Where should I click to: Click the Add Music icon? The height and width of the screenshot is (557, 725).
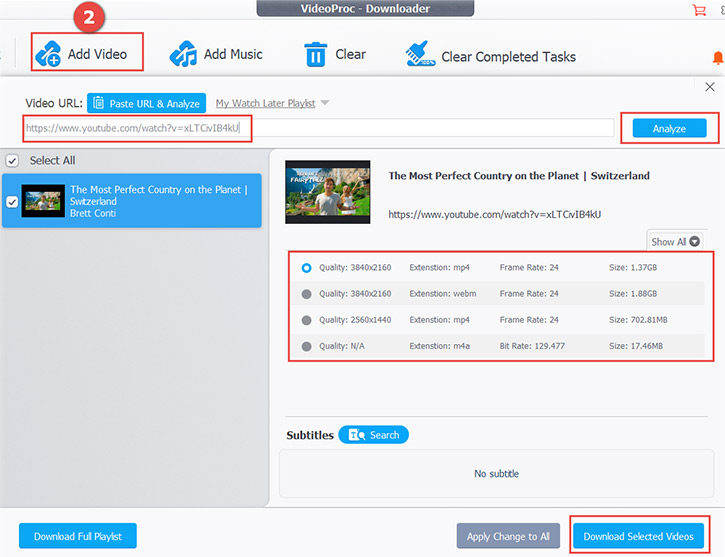point(183,54)
